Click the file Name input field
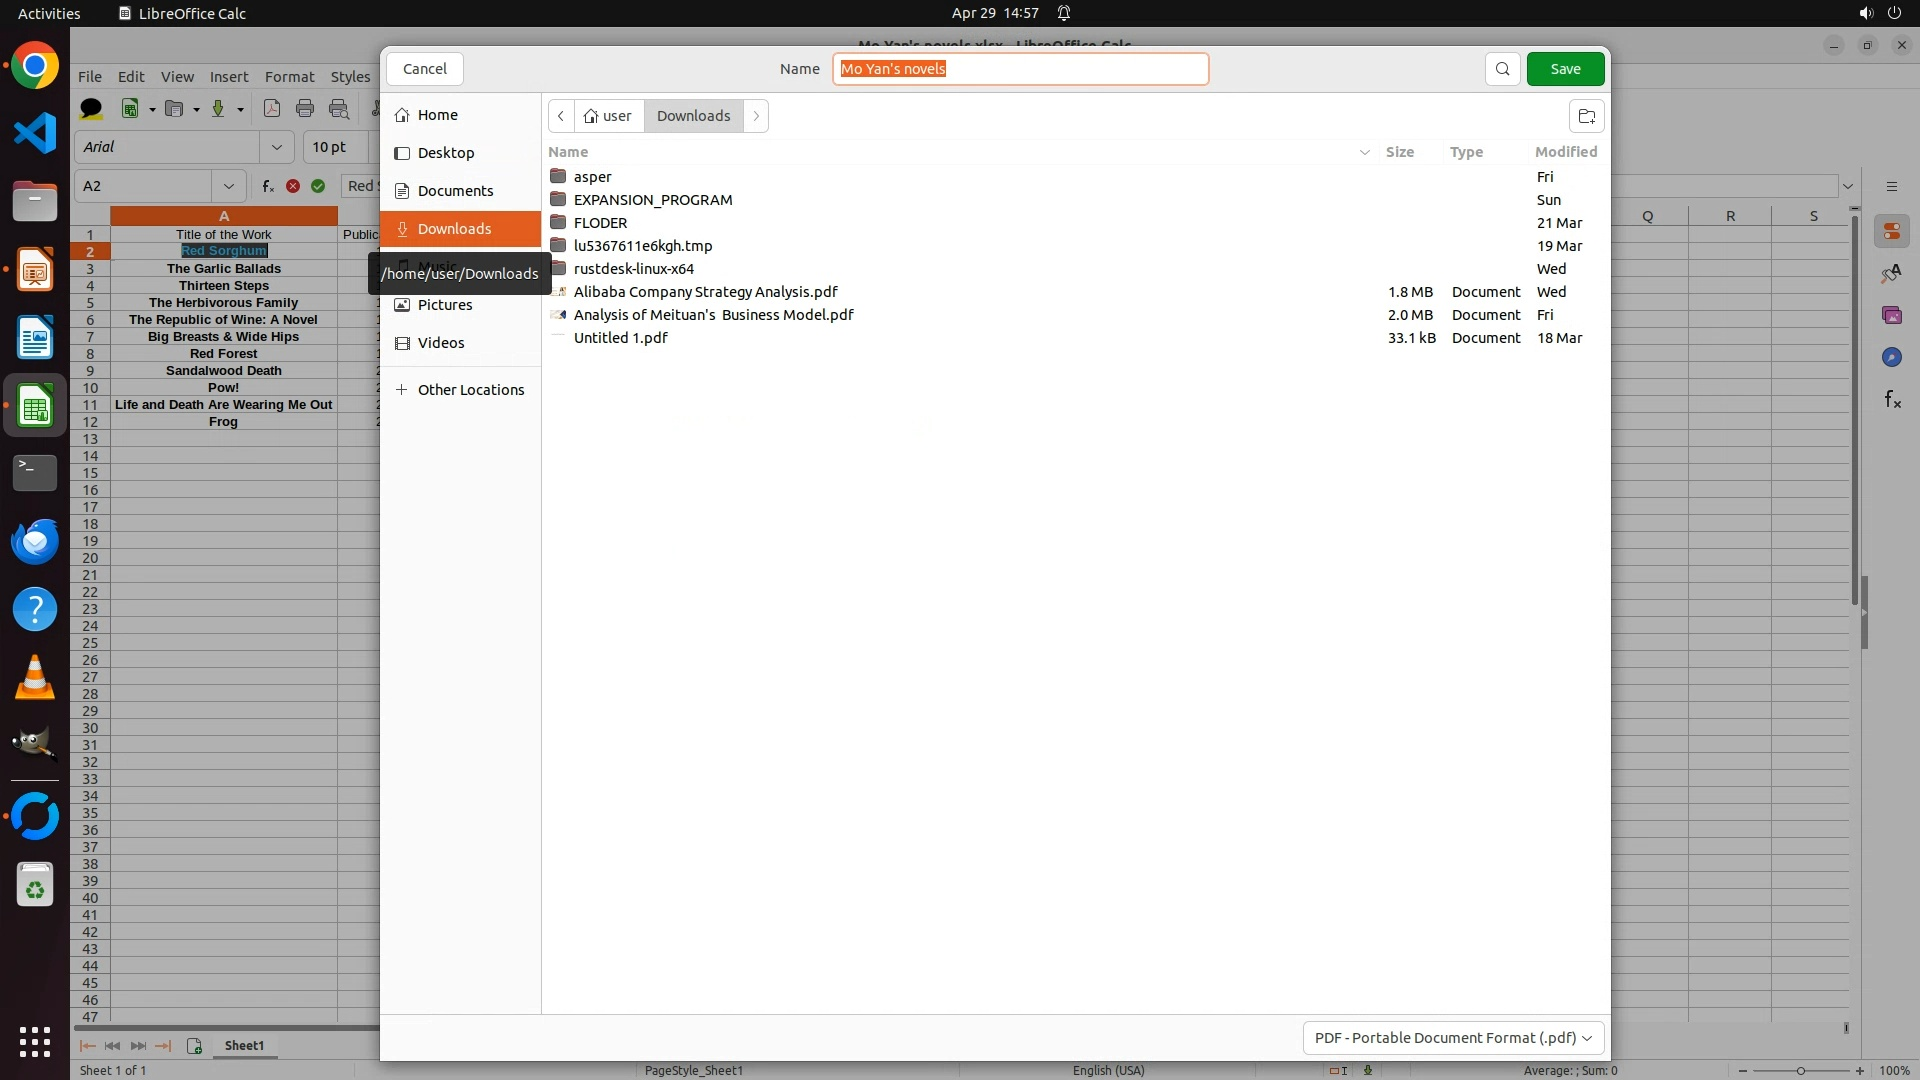Image resolution: width=1920 pixels, height=1080 pixels. 1020,69
